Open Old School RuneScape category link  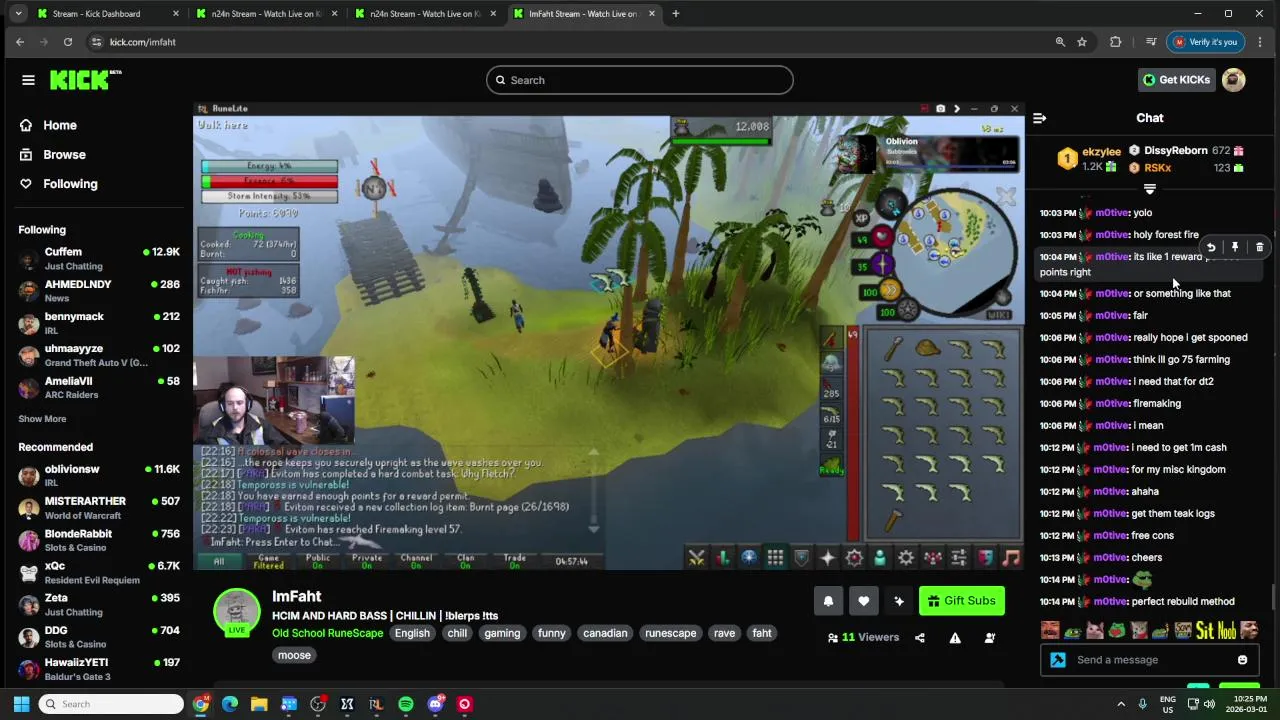tap(327, 633)
